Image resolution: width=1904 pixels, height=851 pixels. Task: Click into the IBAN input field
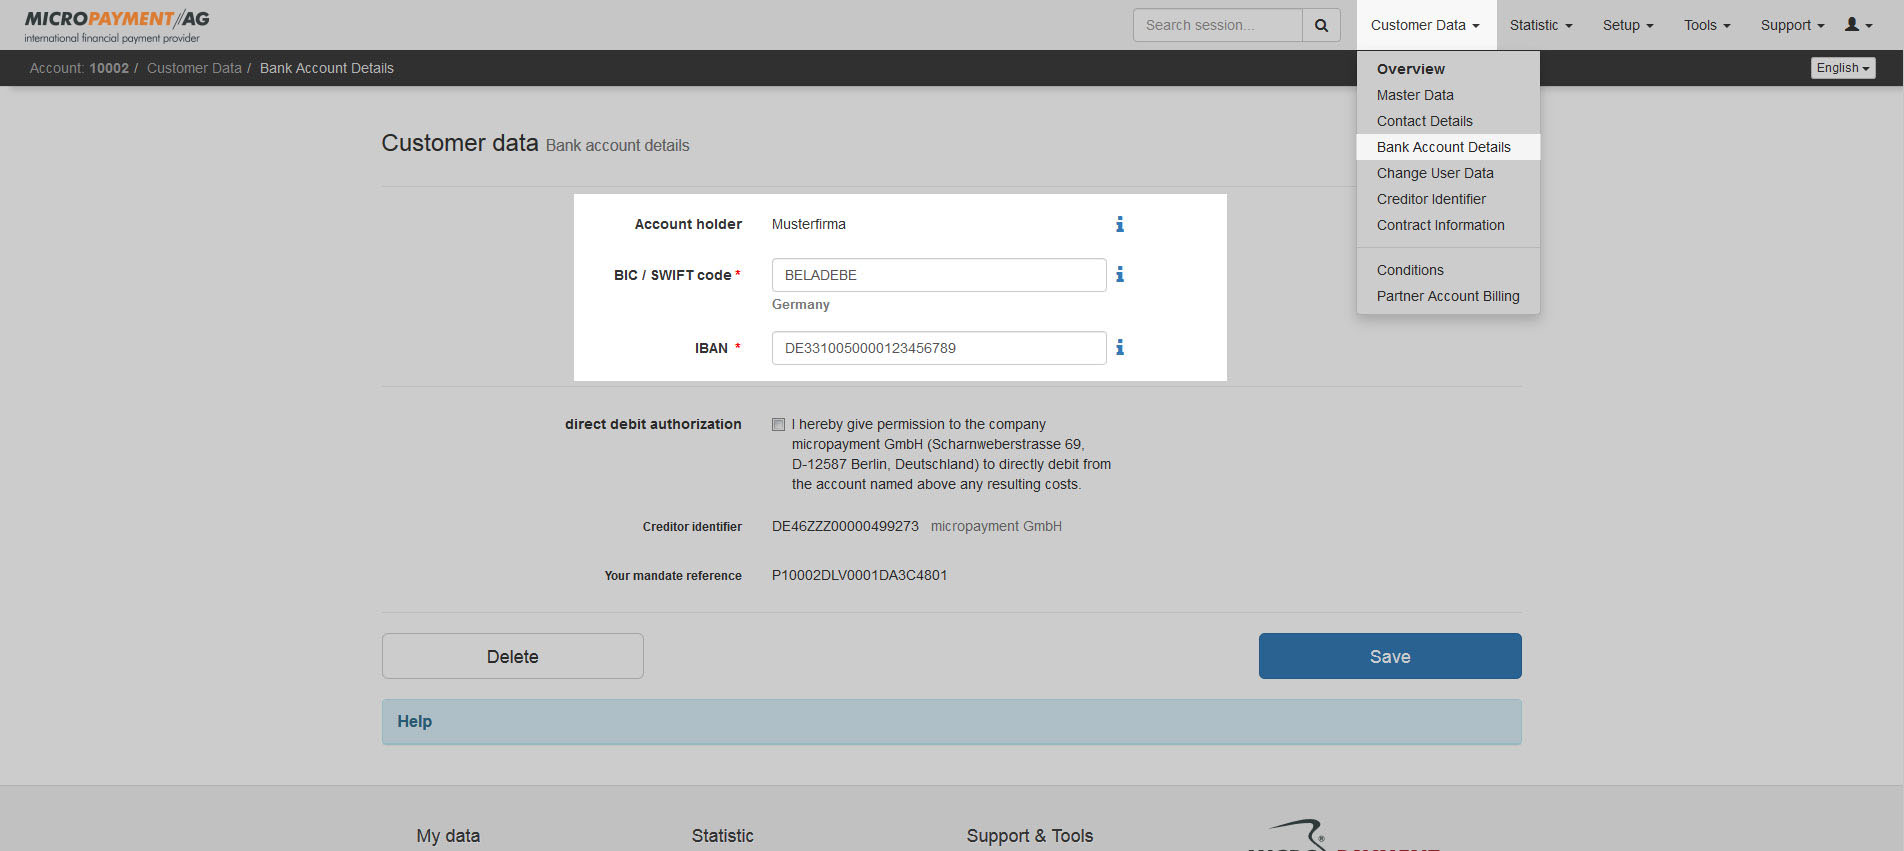(x=938, y=348)
